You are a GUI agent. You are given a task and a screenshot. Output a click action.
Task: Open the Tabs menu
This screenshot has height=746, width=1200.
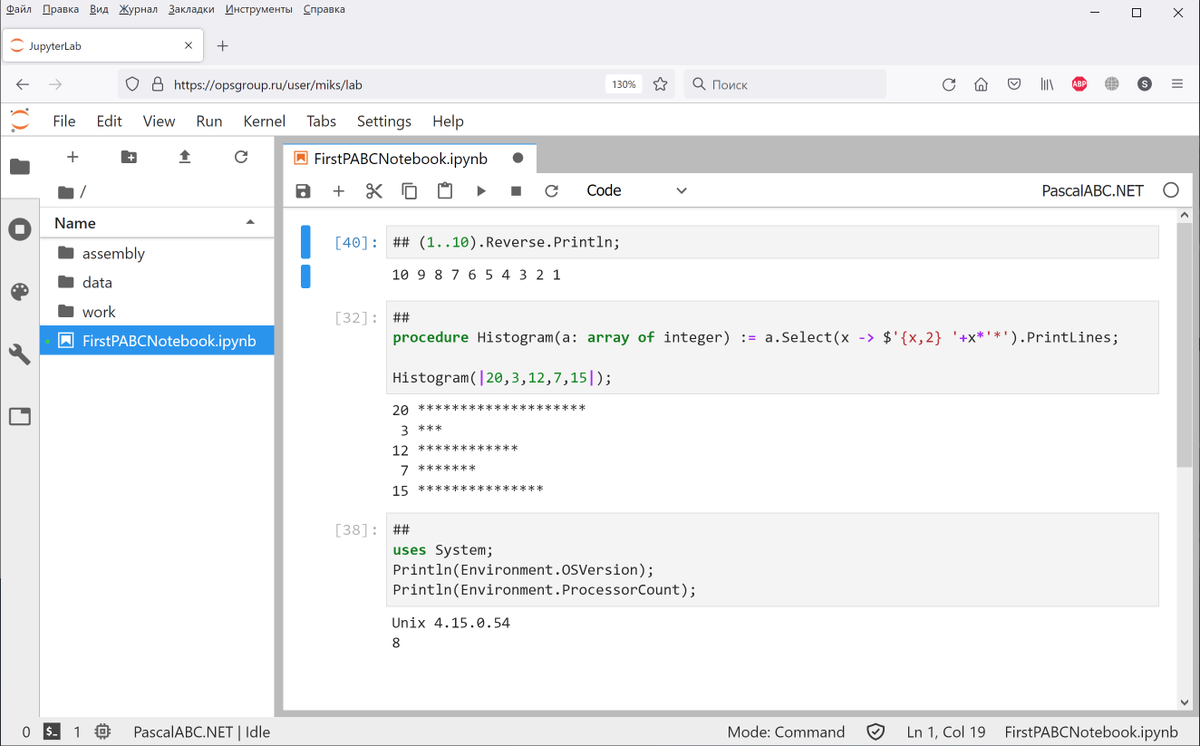pos(321,121)
